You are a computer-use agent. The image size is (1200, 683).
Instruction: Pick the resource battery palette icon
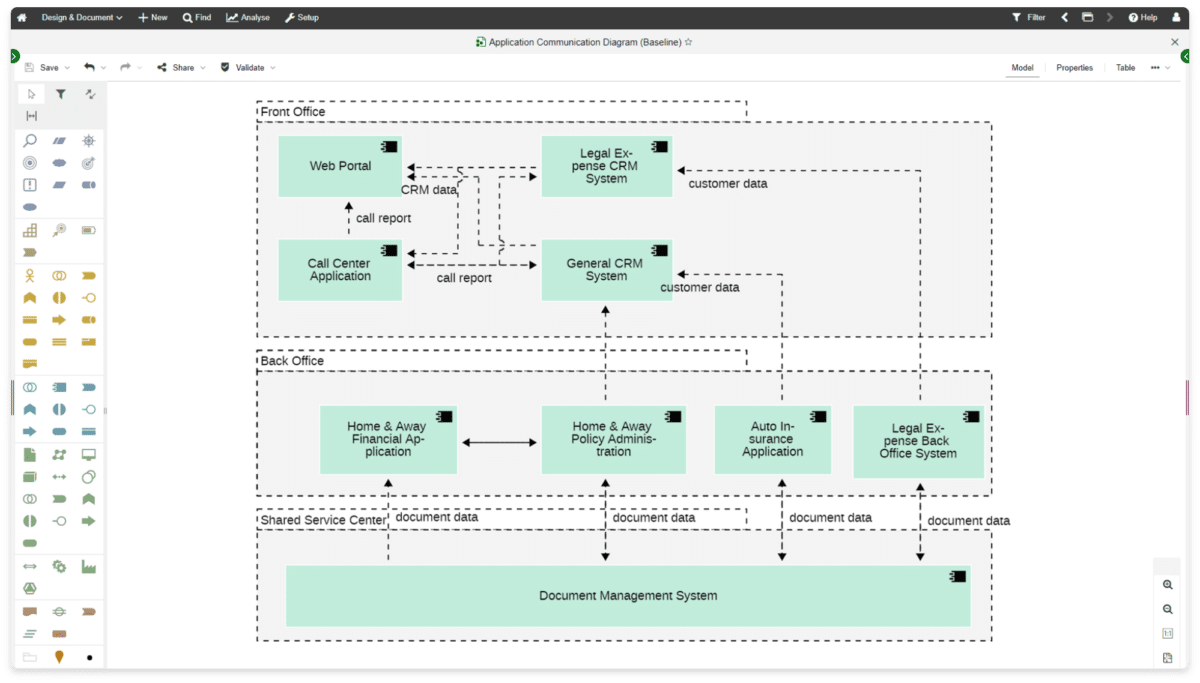click(88, 230)
